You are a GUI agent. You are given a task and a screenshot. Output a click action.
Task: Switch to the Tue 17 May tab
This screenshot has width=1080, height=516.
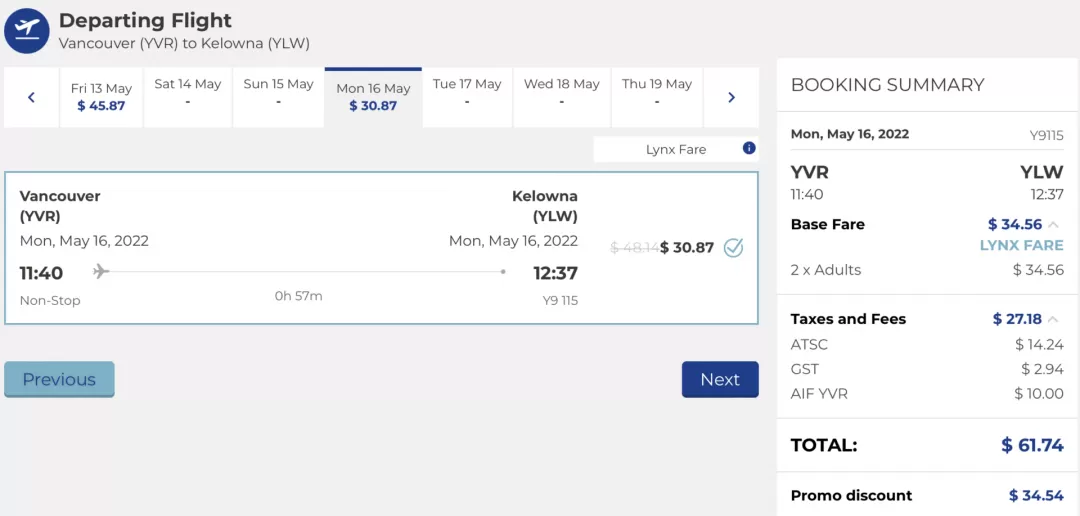[x=467, y=98]
